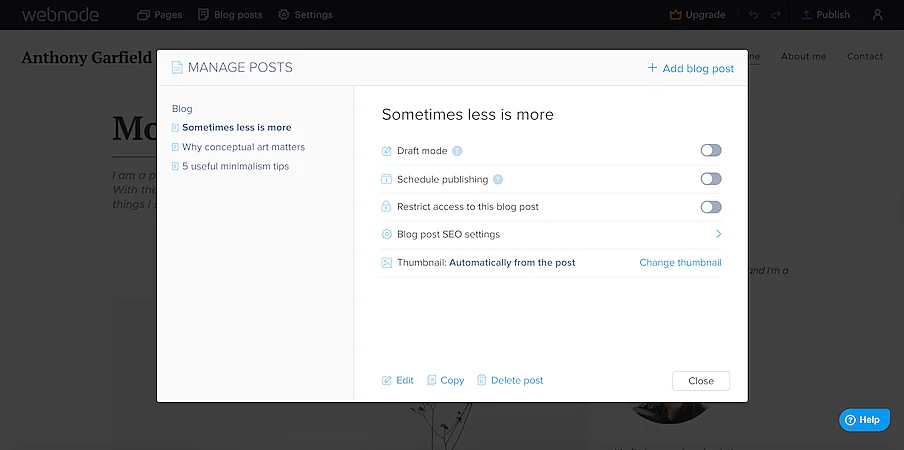Click Delete post

510,380
